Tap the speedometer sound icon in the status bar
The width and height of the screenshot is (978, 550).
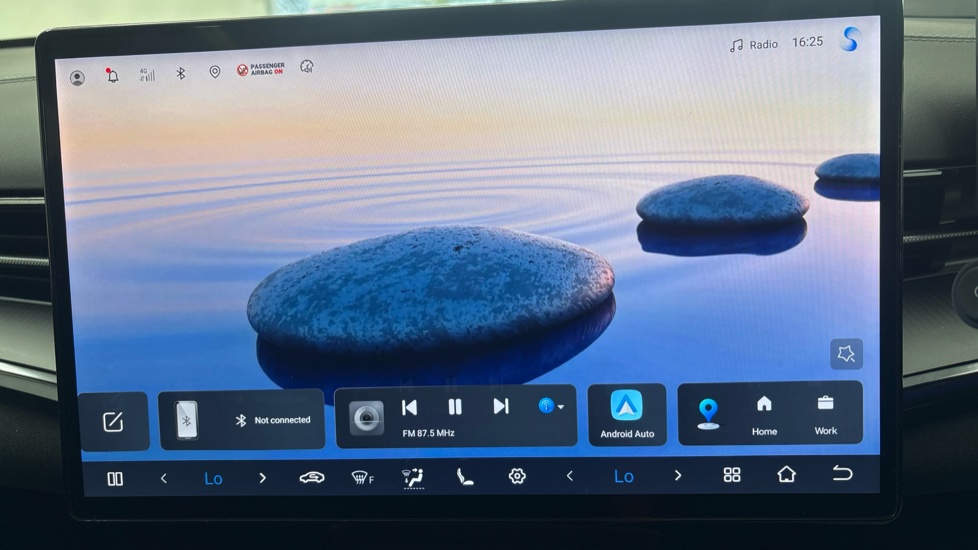[306, 67]
